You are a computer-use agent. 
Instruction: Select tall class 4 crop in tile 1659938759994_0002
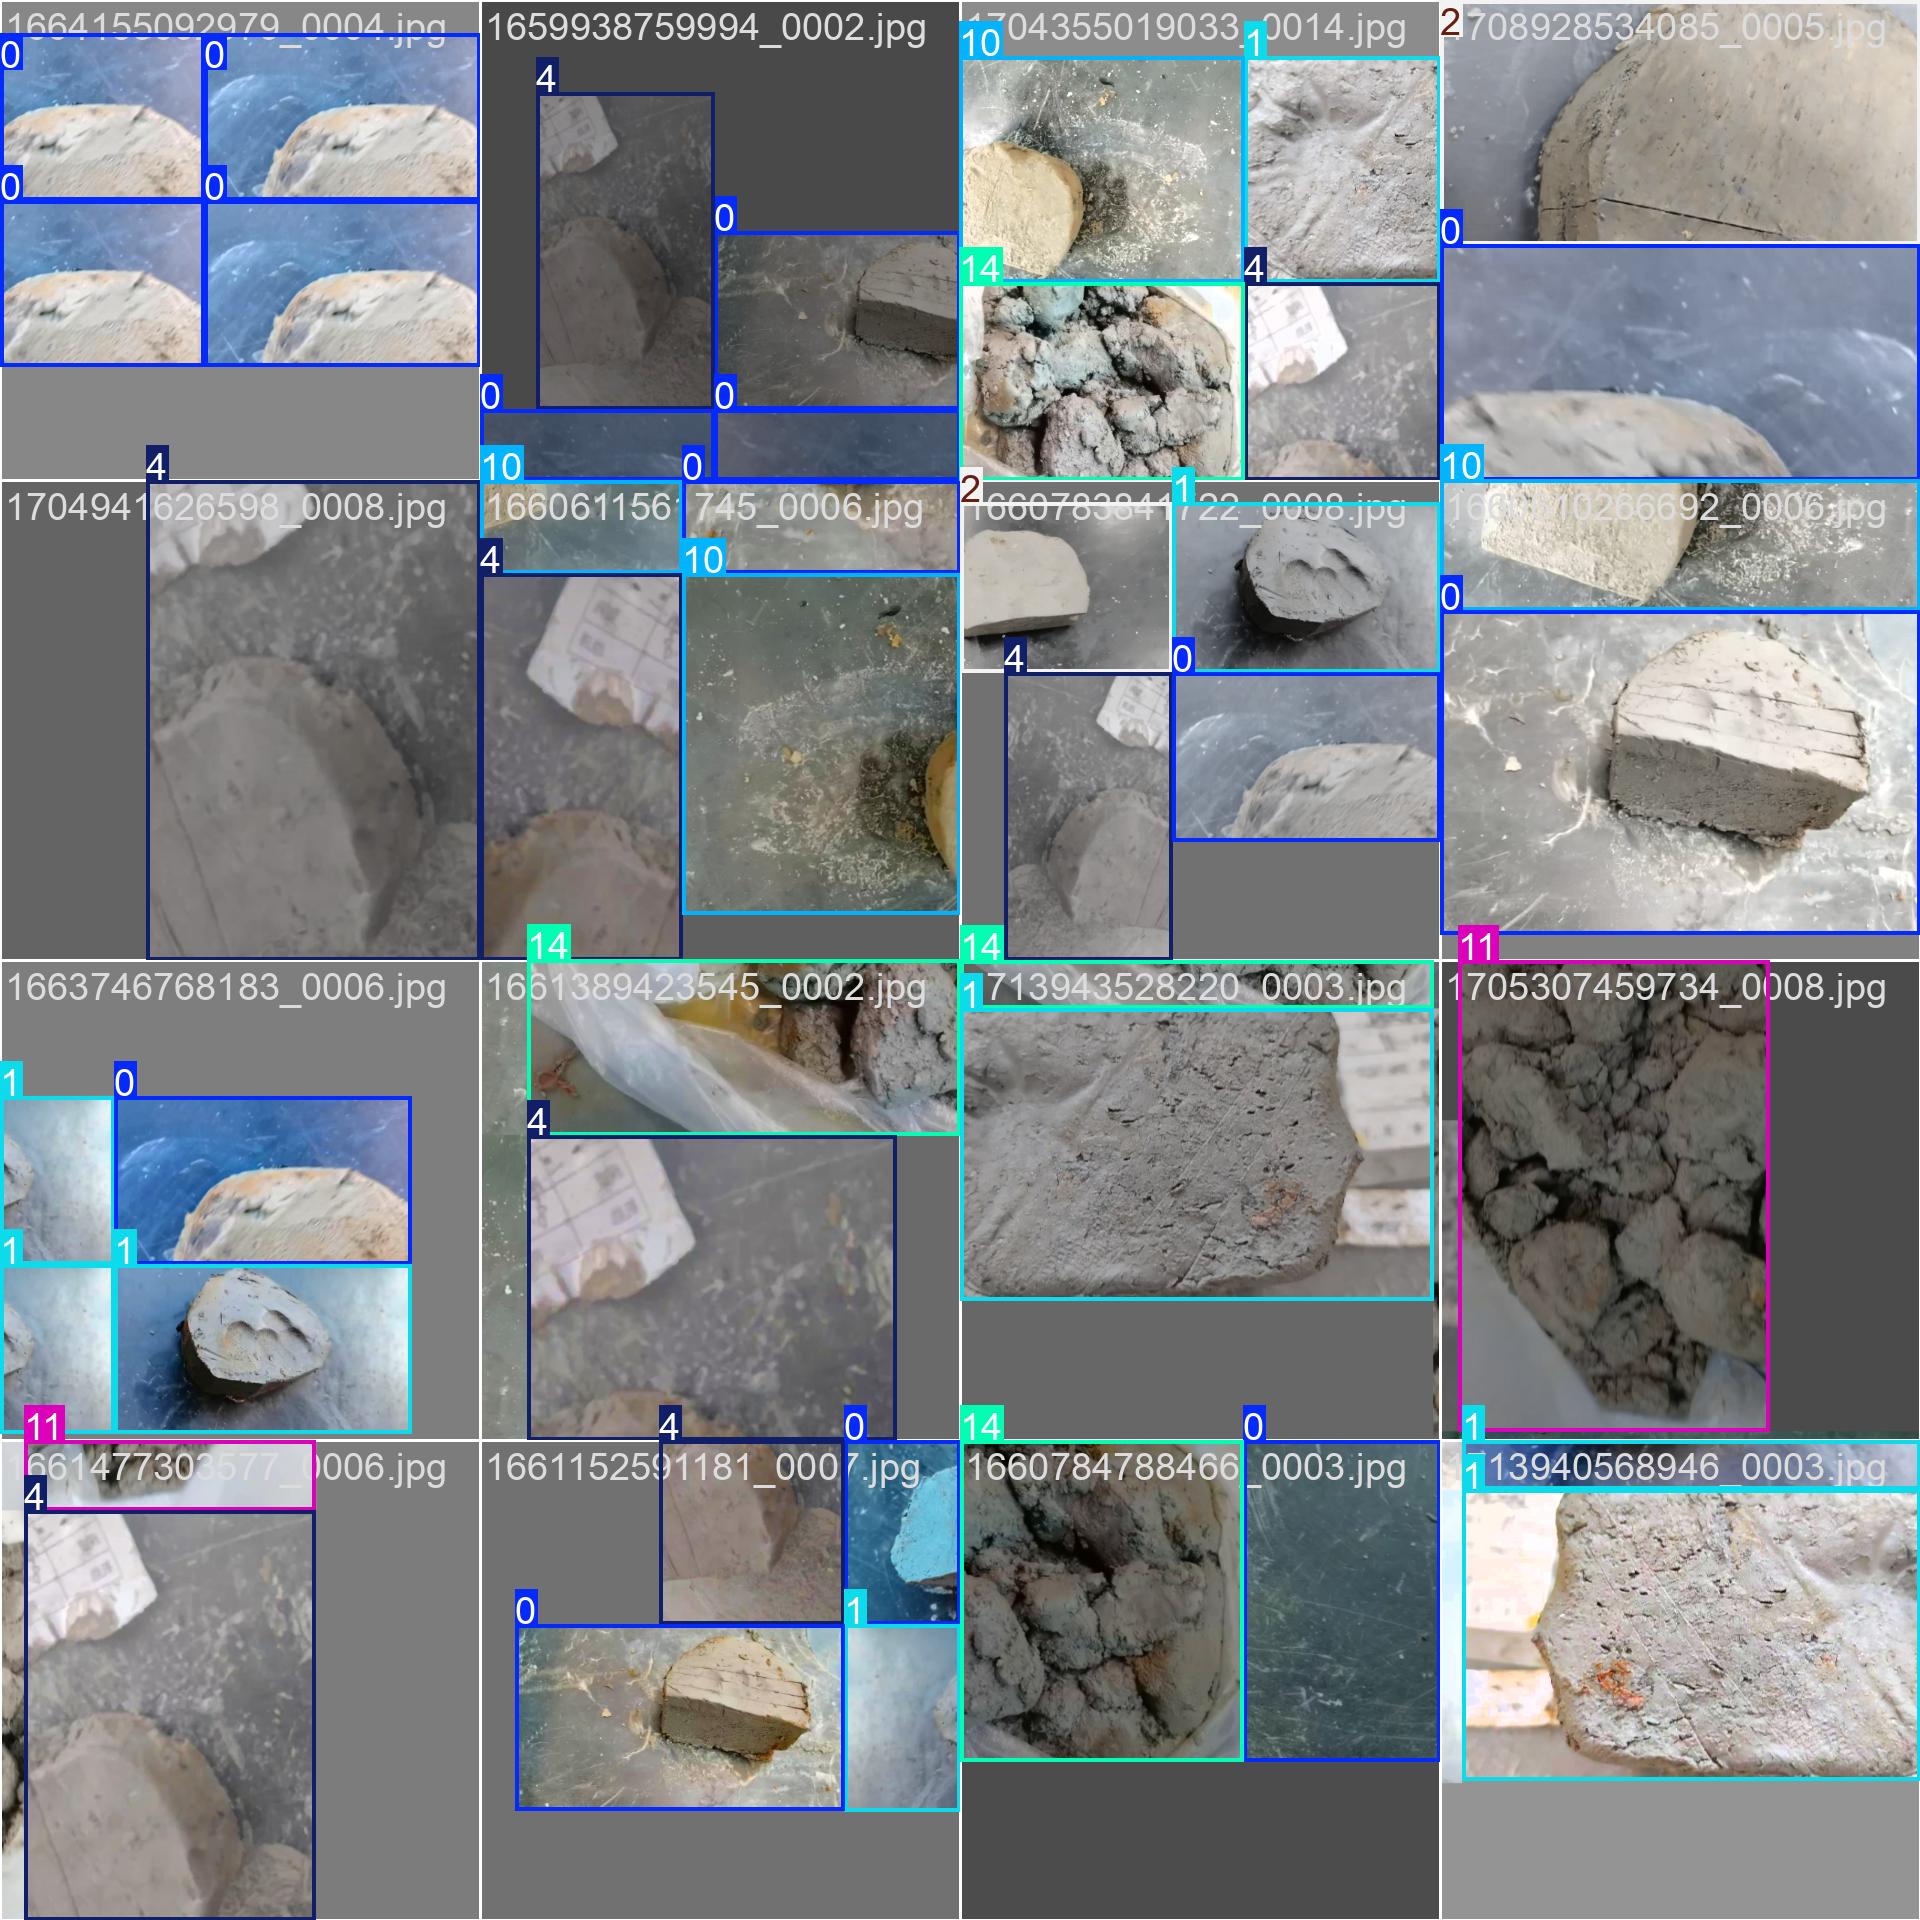coord(626,251)
